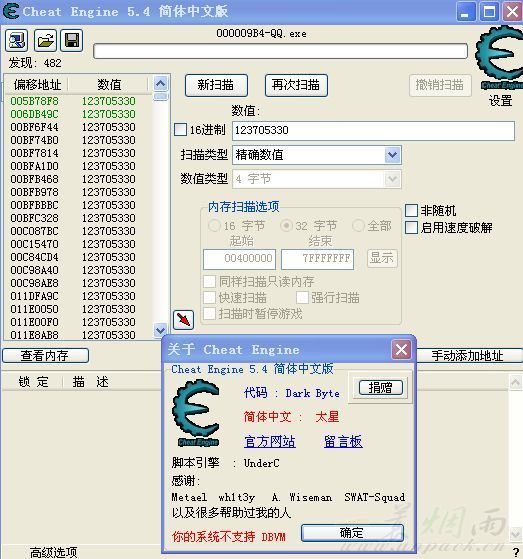Click the 显示 button
Viewport: 523px width, 559px height.
click(x=382, y=258)
